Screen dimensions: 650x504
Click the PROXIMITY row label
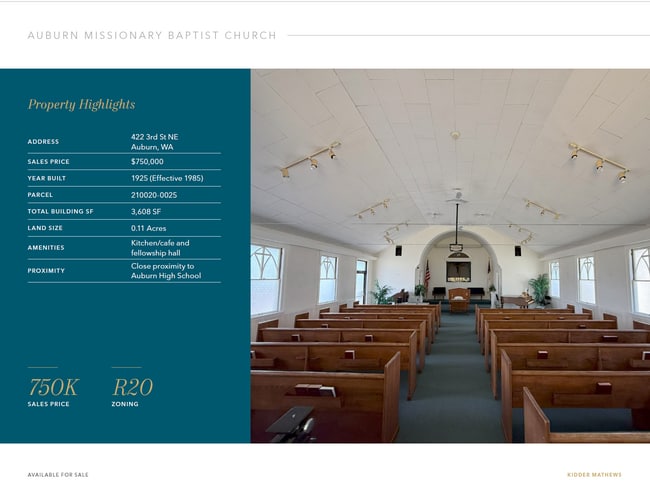[x=46, y=270]
